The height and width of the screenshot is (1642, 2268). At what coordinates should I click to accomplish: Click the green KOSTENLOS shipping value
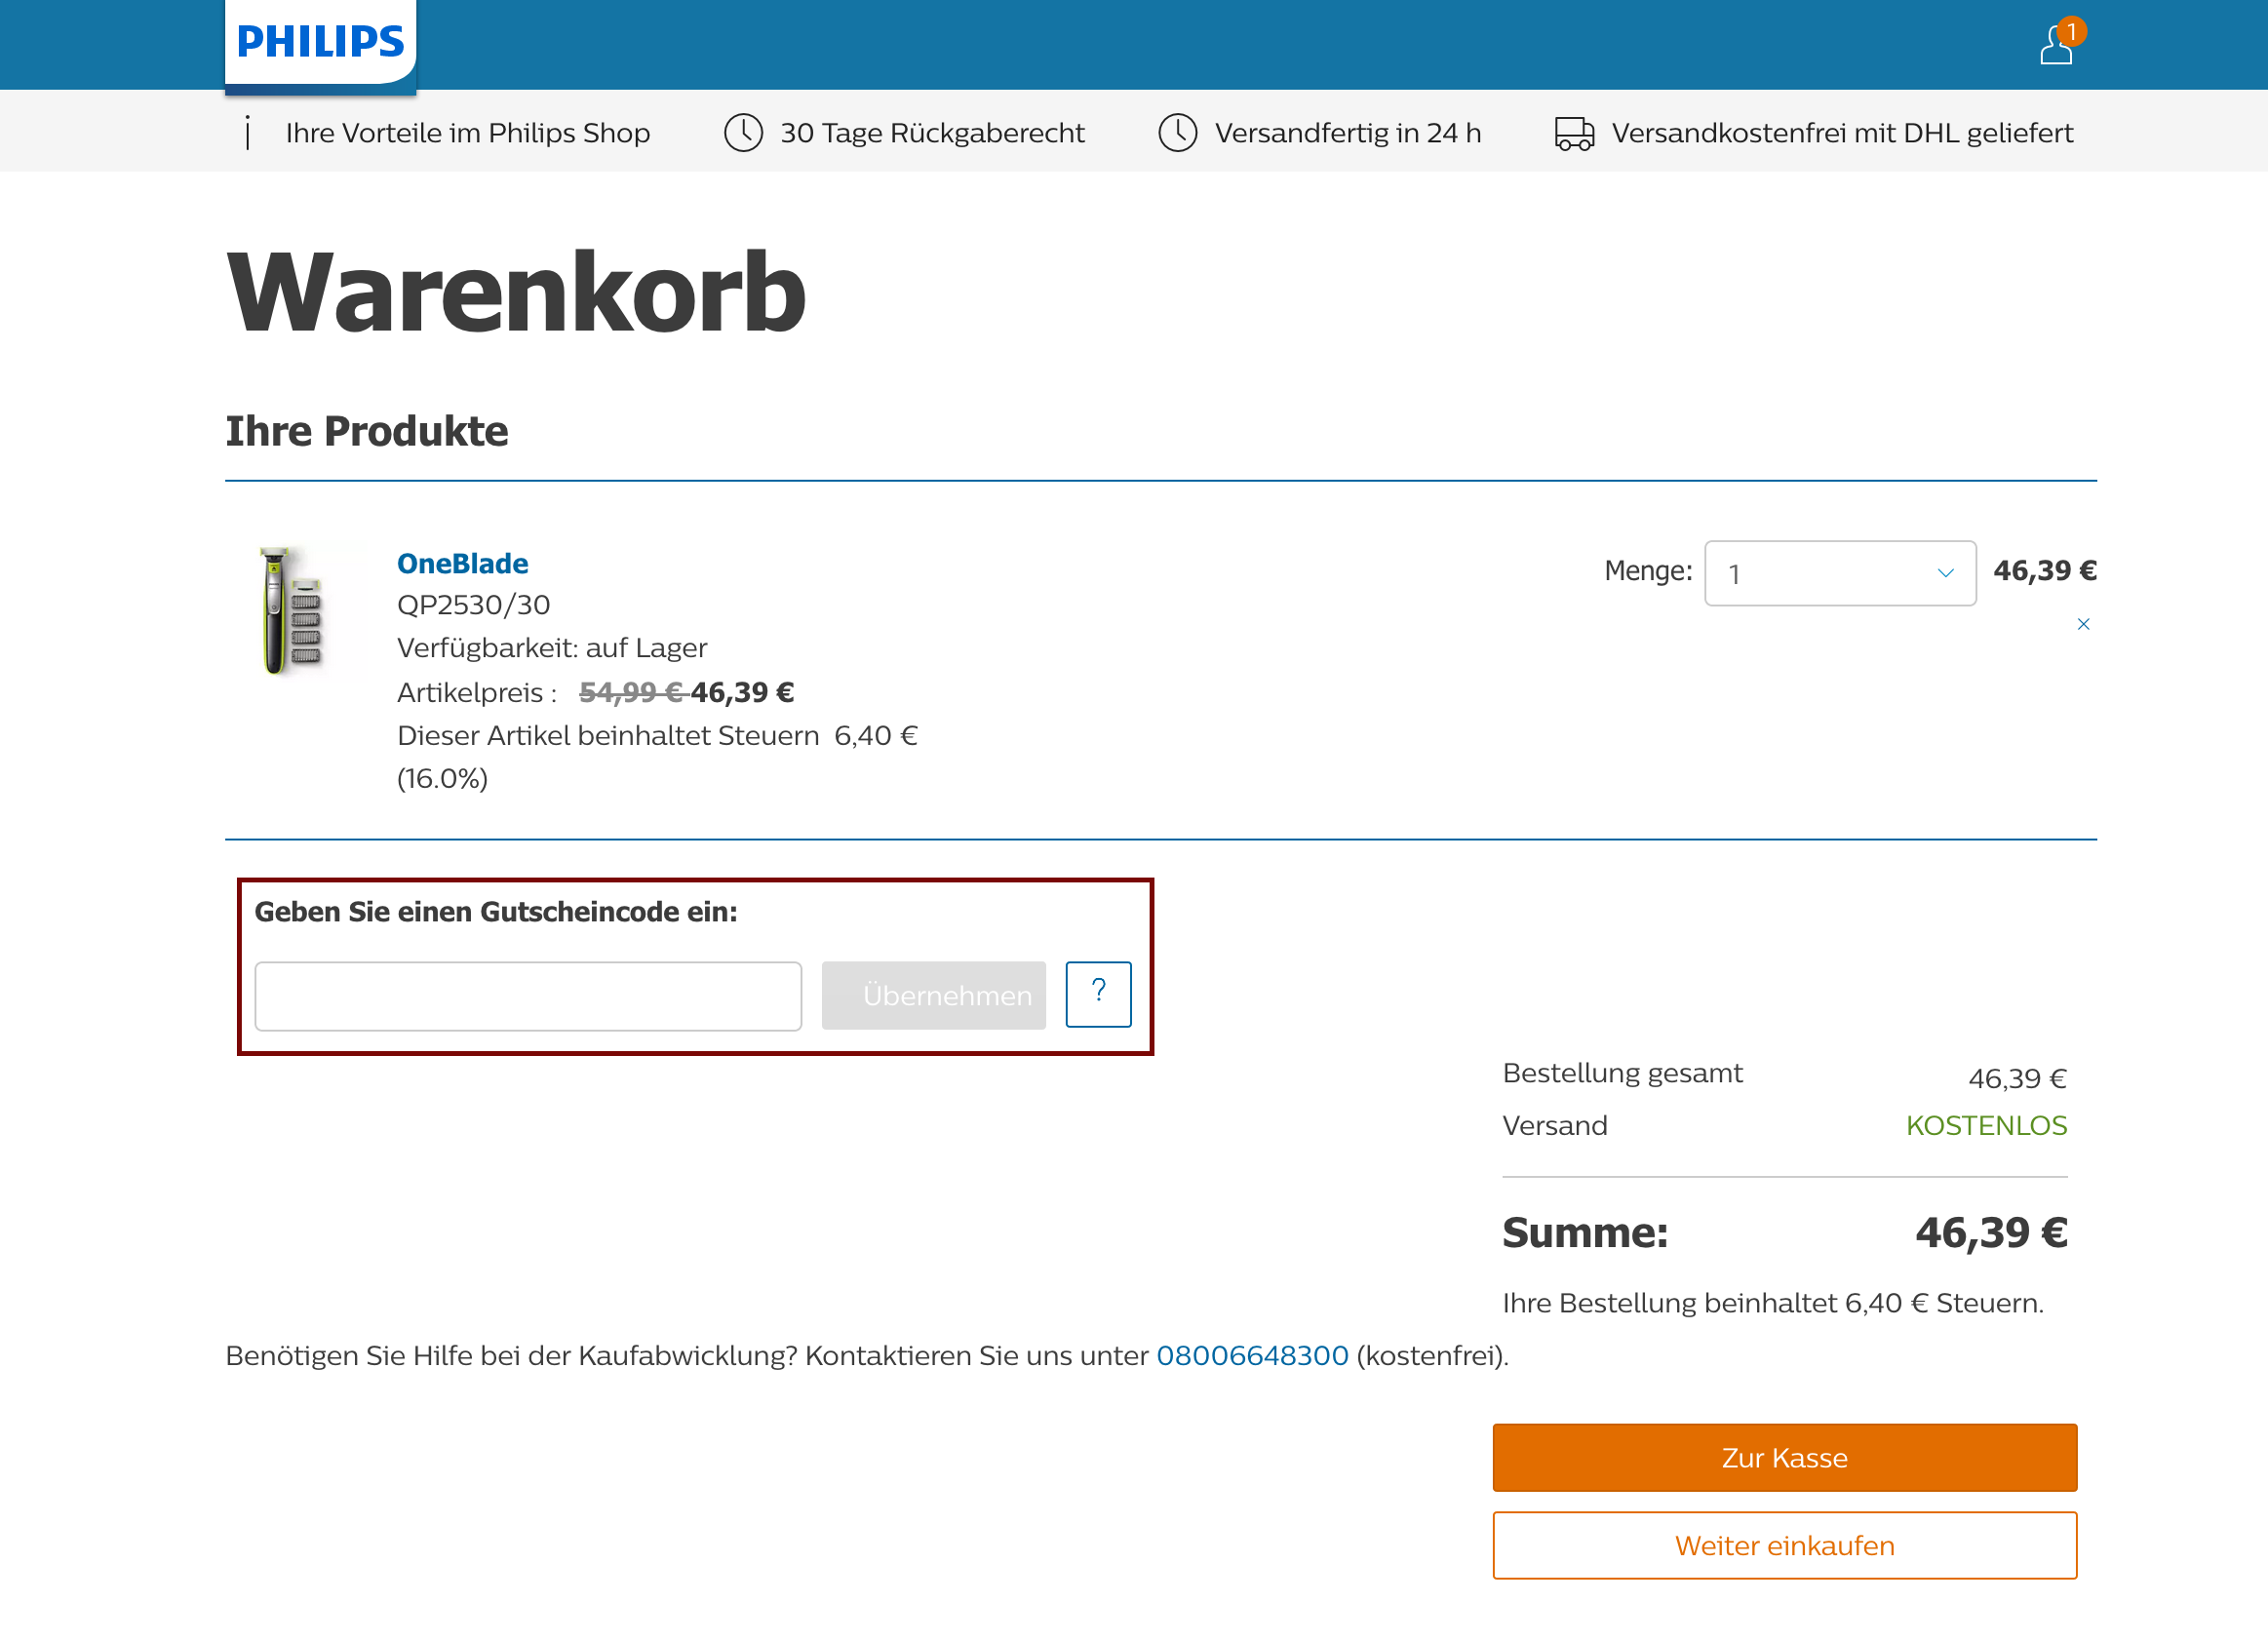tap(1986, 1126)
